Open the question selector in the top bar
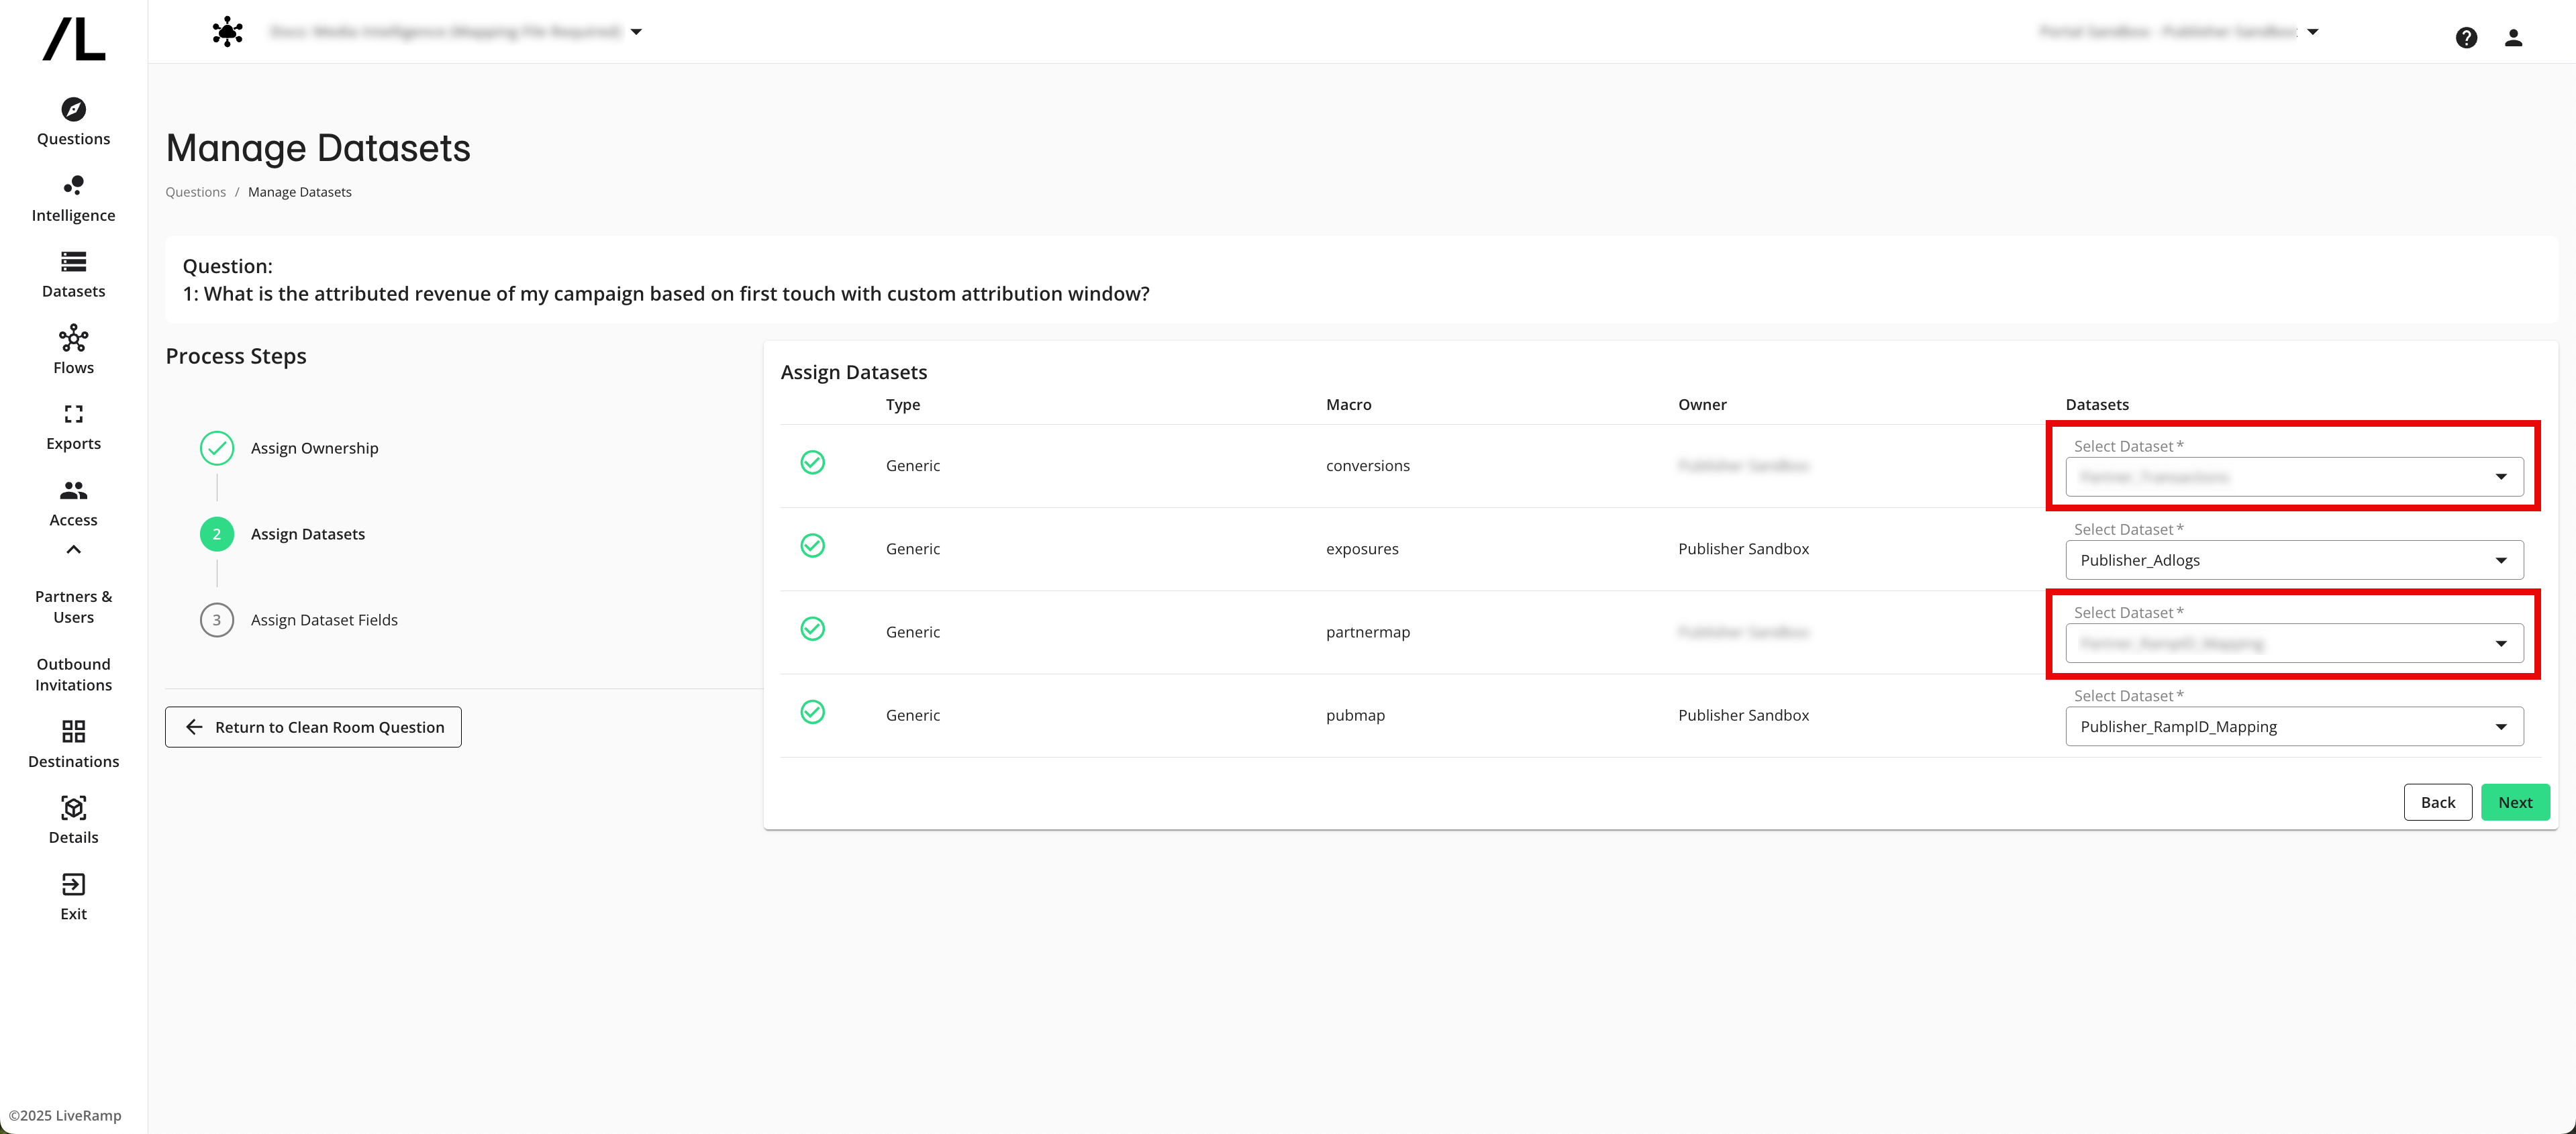2576x1134 pixels. coord(637,31)
